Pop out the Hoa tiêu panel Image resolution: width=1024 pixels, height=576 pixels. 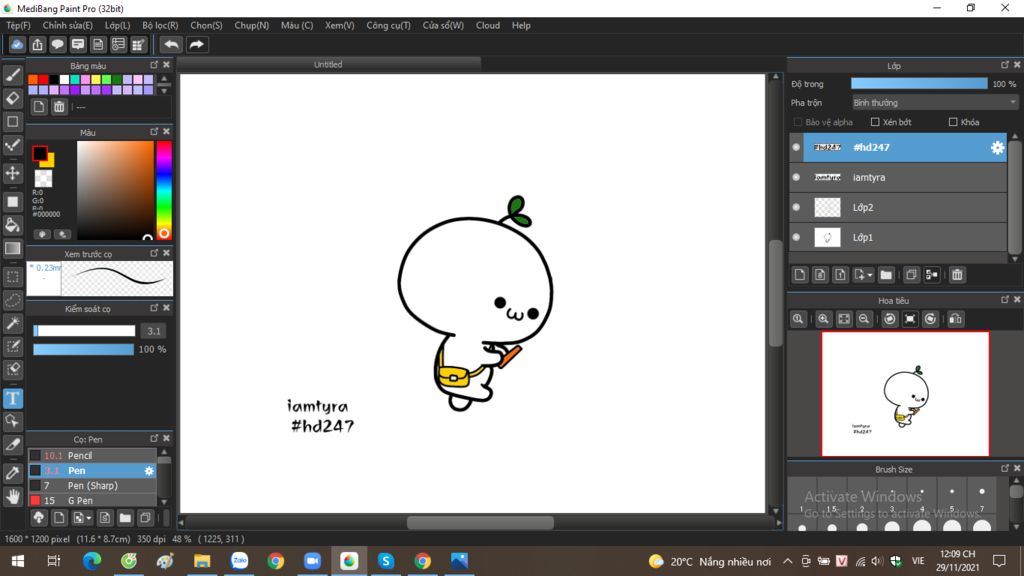(1005, 300)
